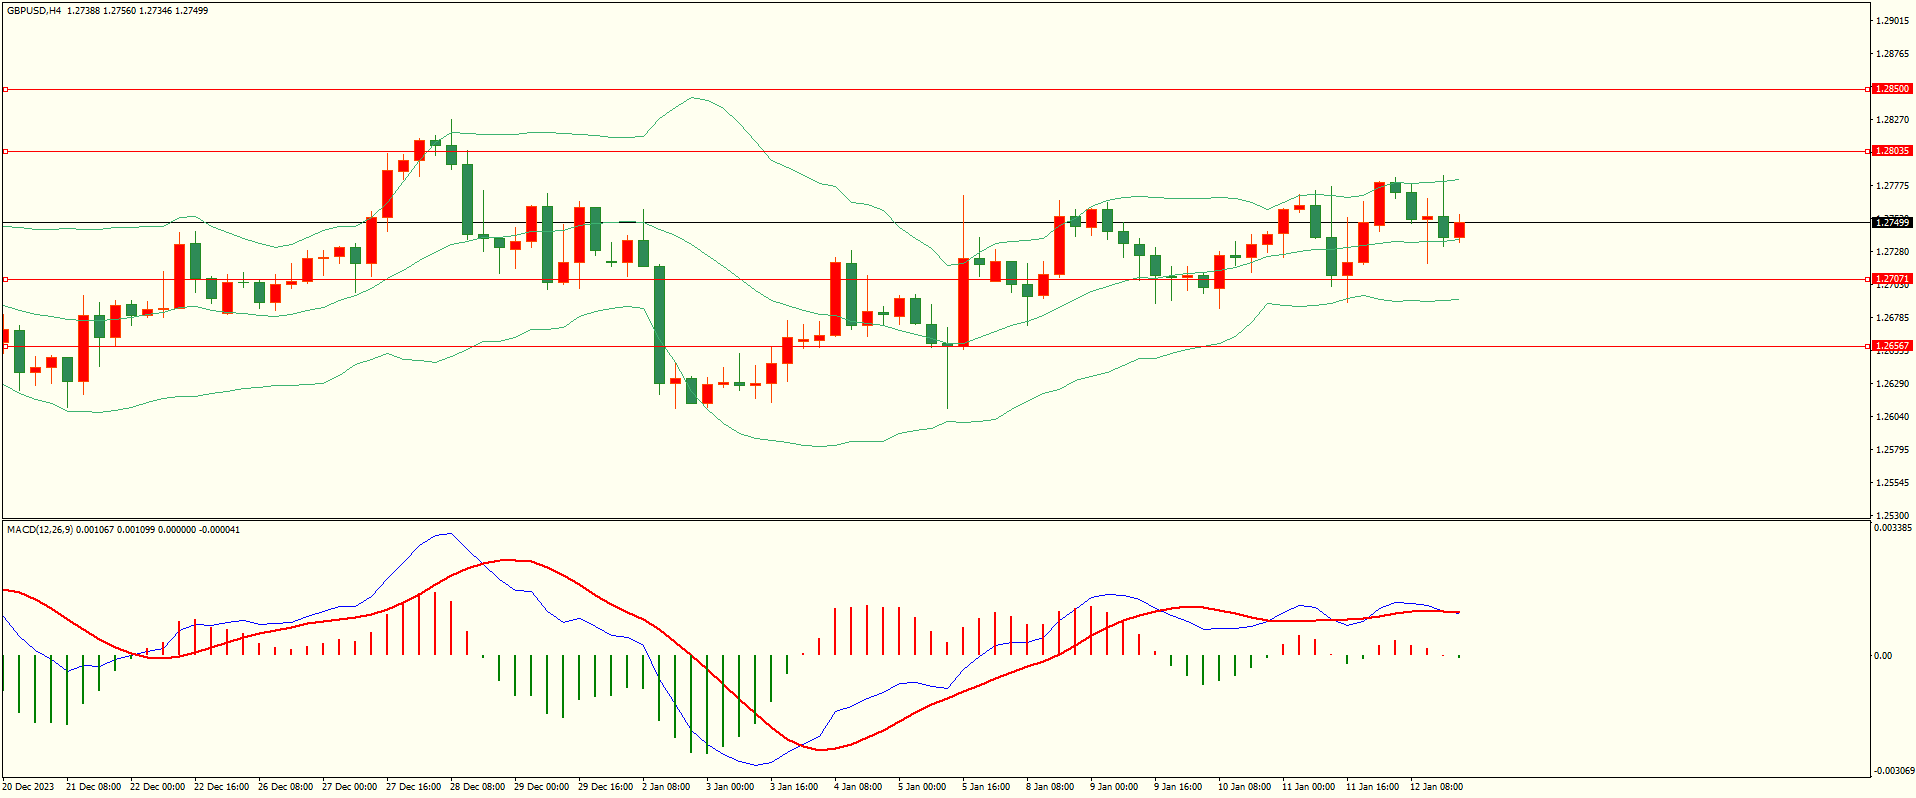1916x798 pixels.
Task: Click the GBPUSD,H4 symbol title text
Action: pos(34,11)
